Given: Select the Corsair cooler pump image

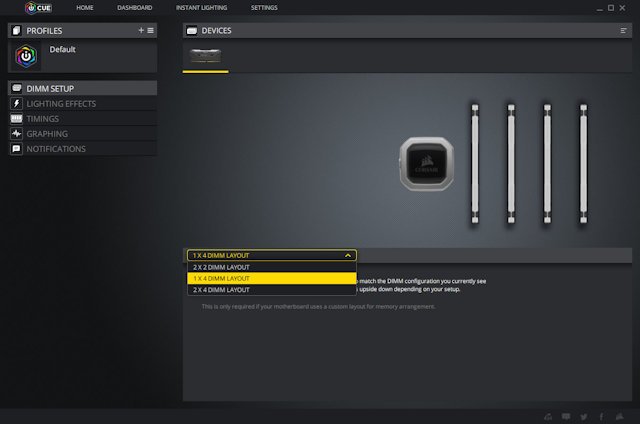Looking at the screenshot, I should click(x=427, y=164).
